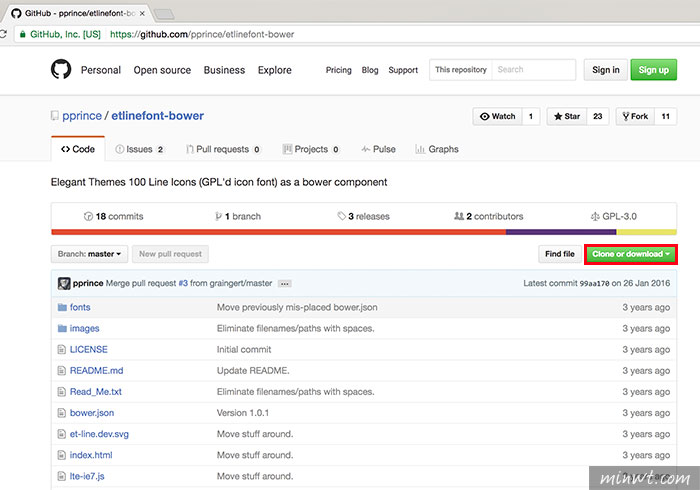Viewport: 700px width, 490px height.
Task: Click the README.md file icon
Action: tap(62, 370)
